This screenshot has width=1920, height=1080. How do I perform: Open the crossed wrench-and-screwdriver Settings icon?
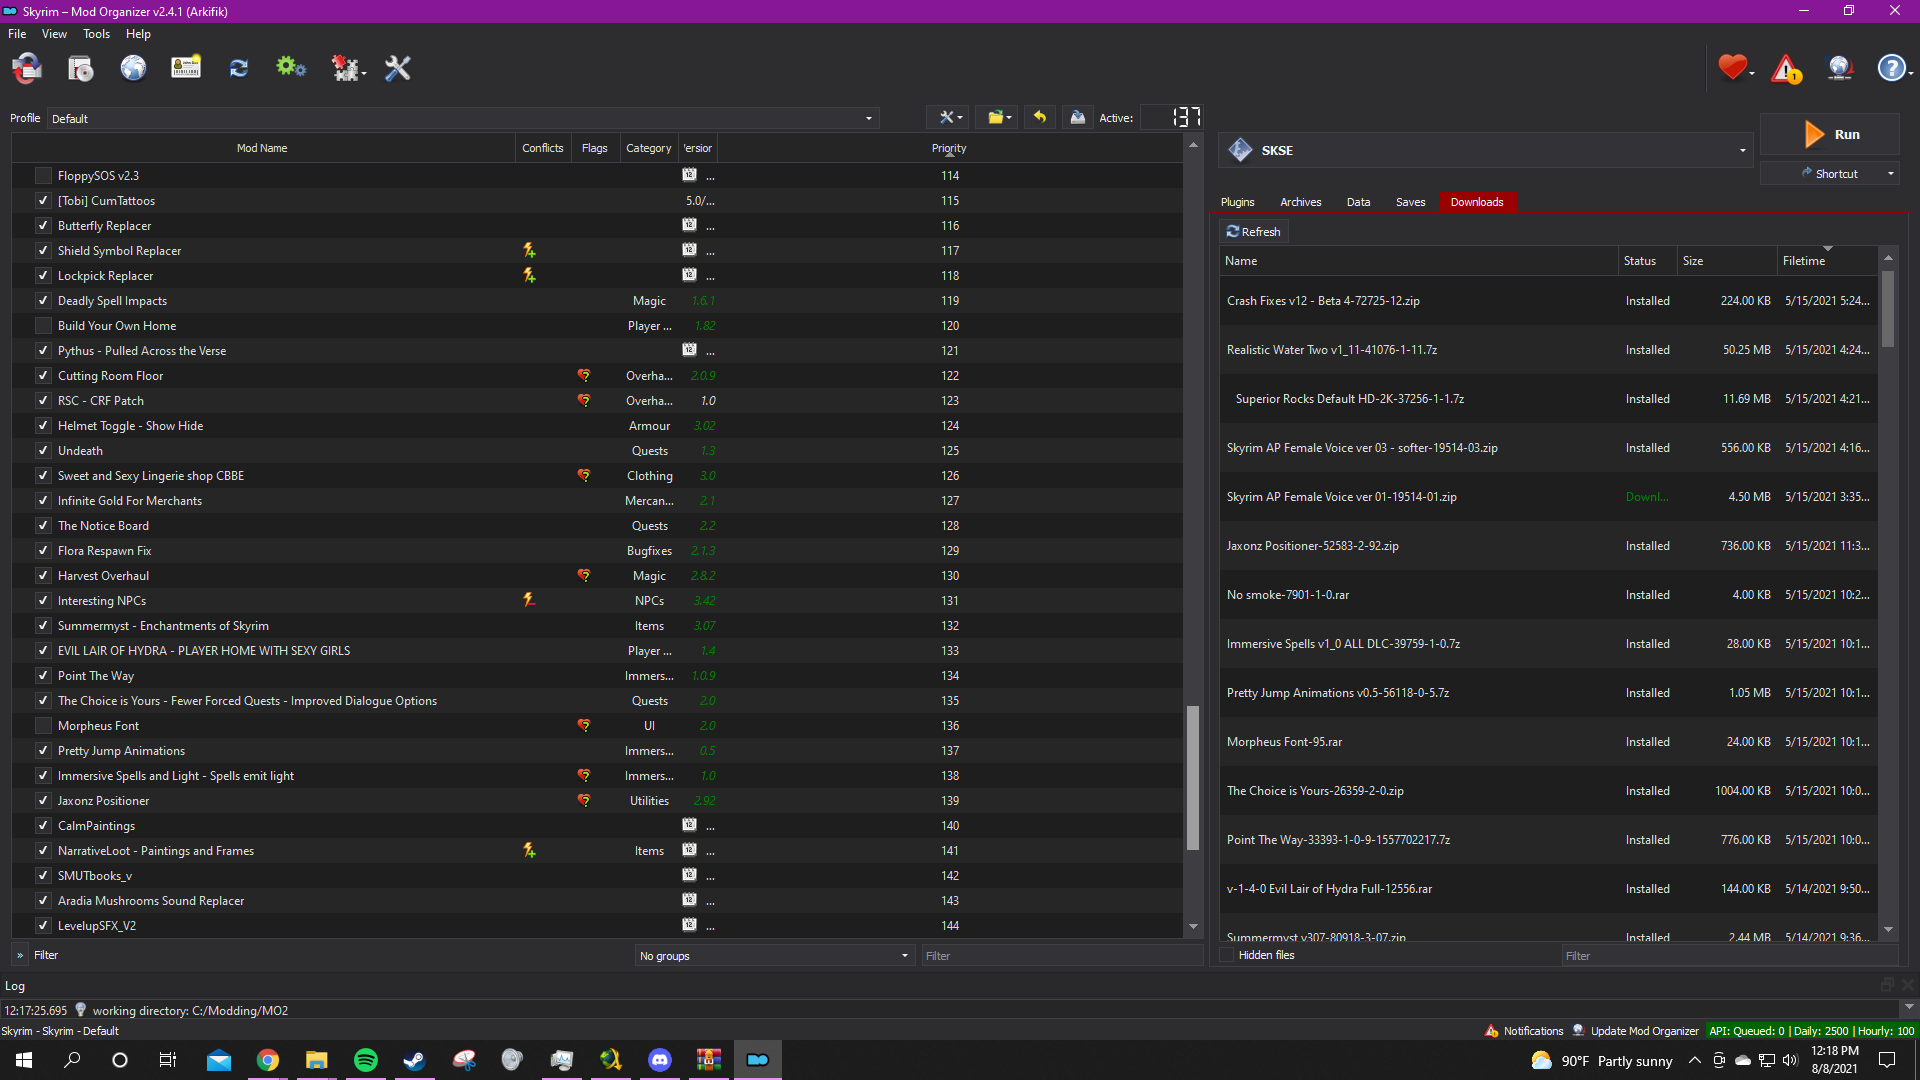(398, 68)
